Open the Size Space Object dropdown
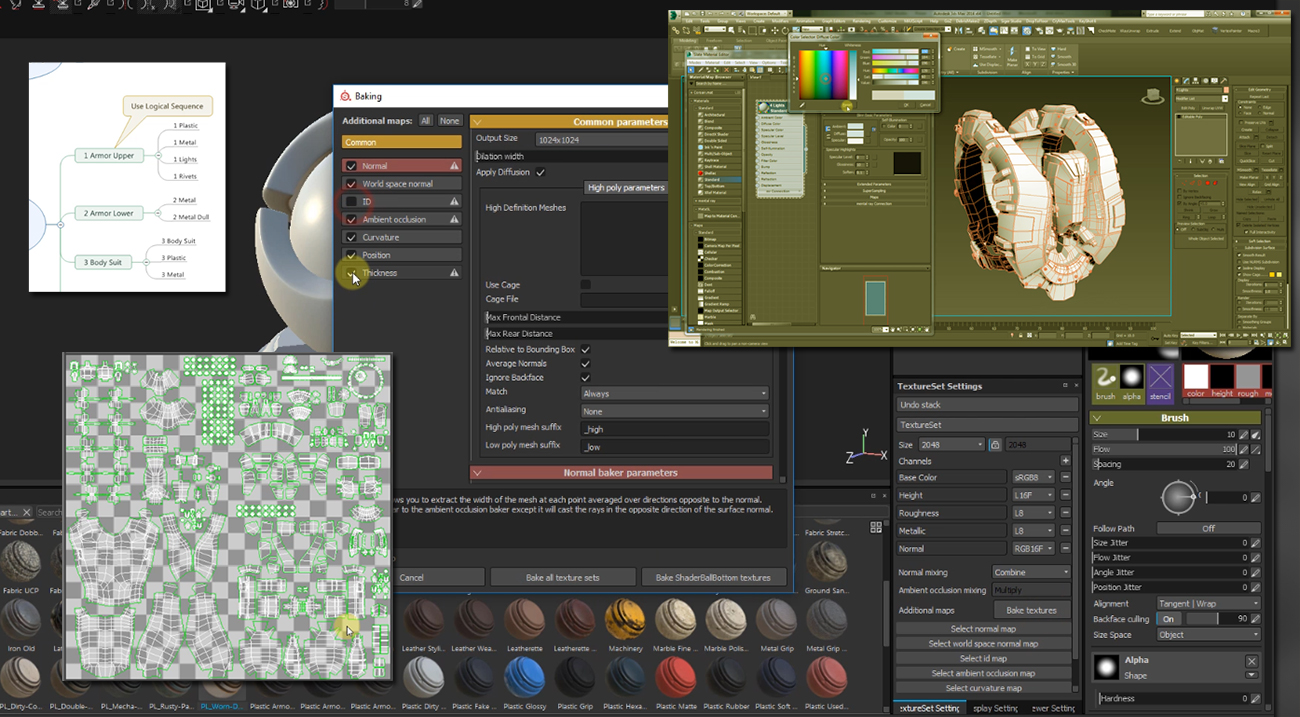 (x=1208, y=635)
